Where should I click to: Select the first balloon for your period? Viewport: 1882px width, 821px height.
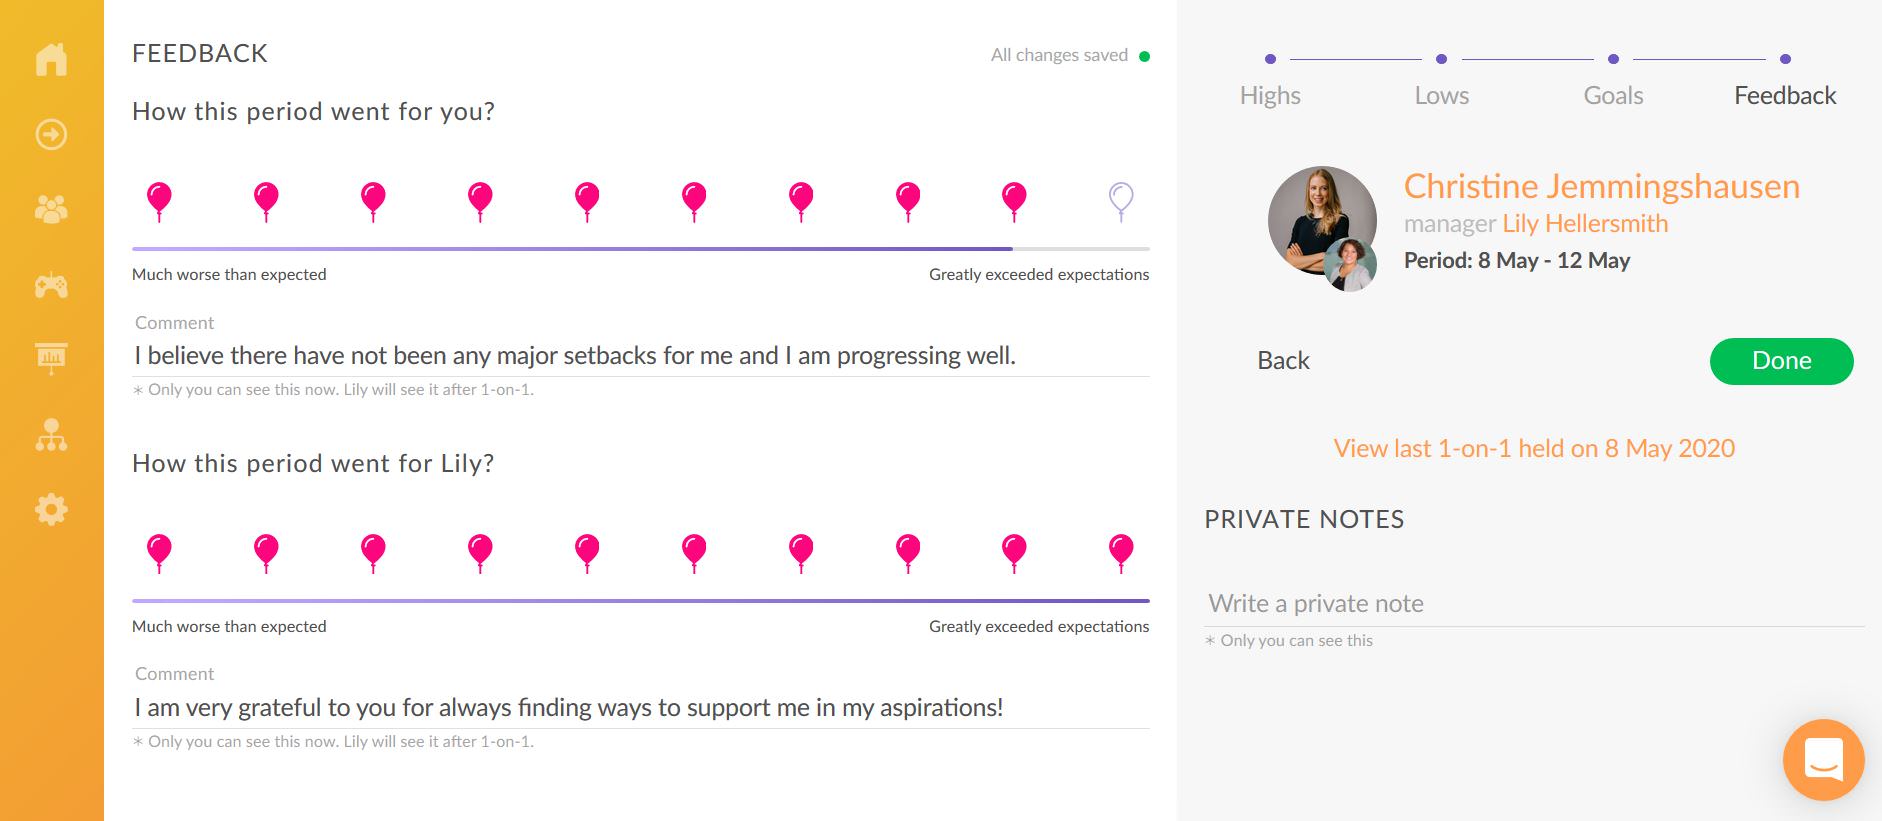tap(159, 201)
